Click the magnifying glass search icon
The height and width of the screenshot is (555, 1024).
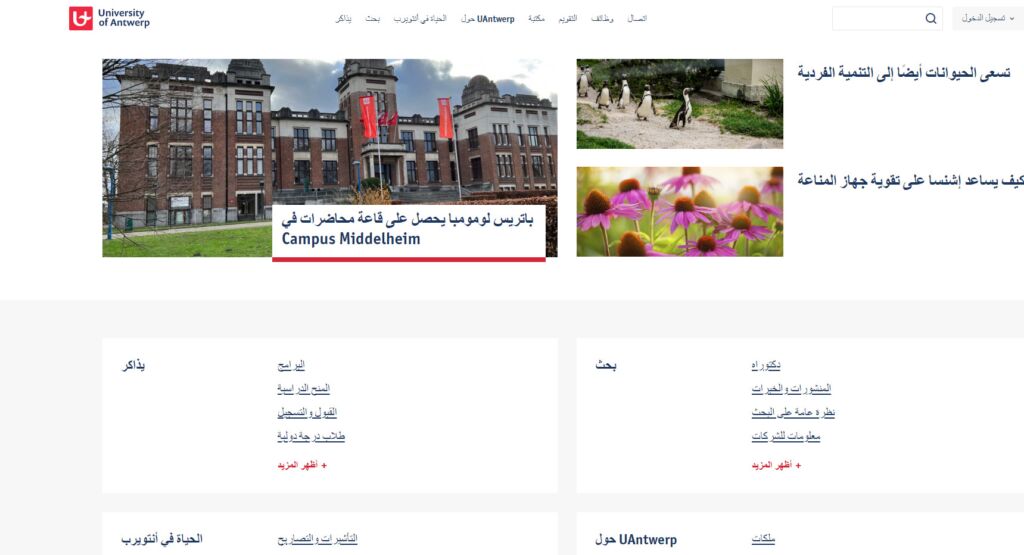931,18
